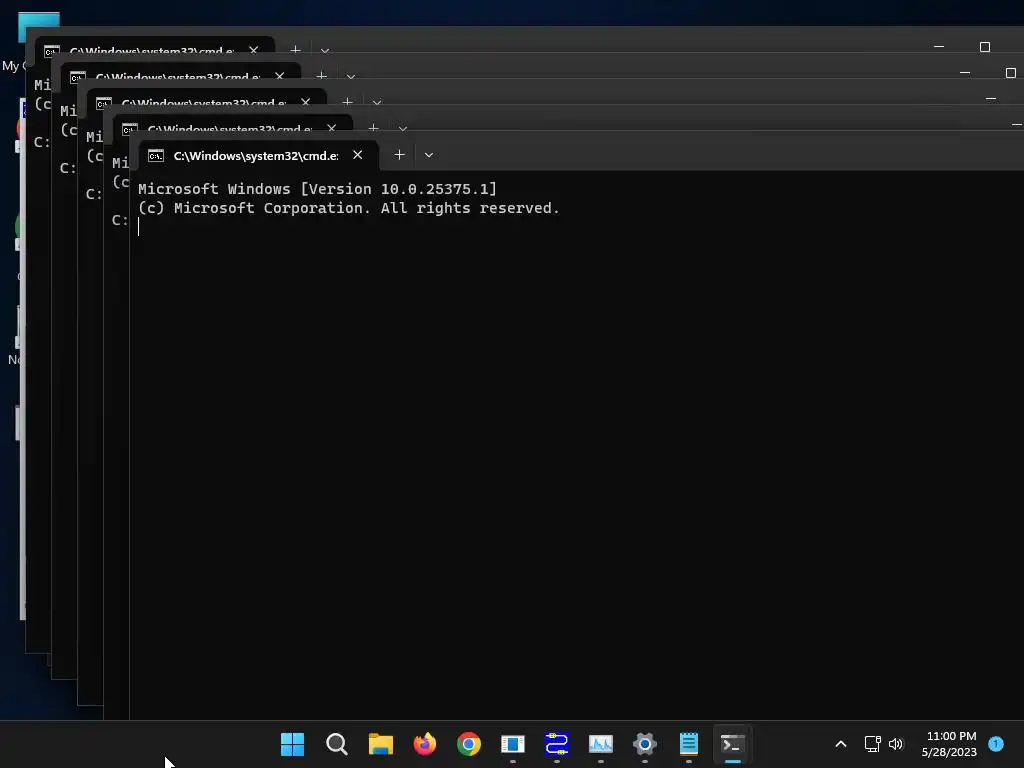This screenshot has width=1024, height=768.
Task: Click the 'Microsoft Windows [Version 10.0.25375.1]' line
Action: coord(317,189)
